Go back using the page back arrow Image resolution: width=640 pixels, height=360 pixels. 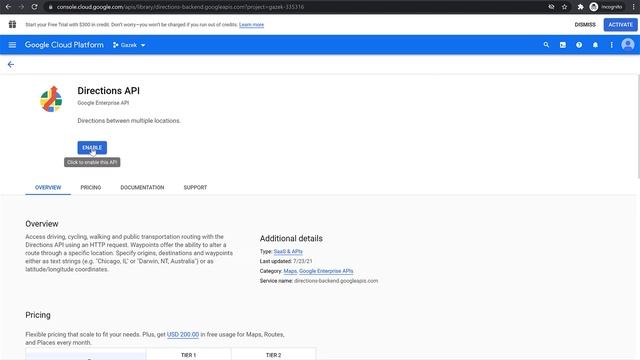[11, 64]
